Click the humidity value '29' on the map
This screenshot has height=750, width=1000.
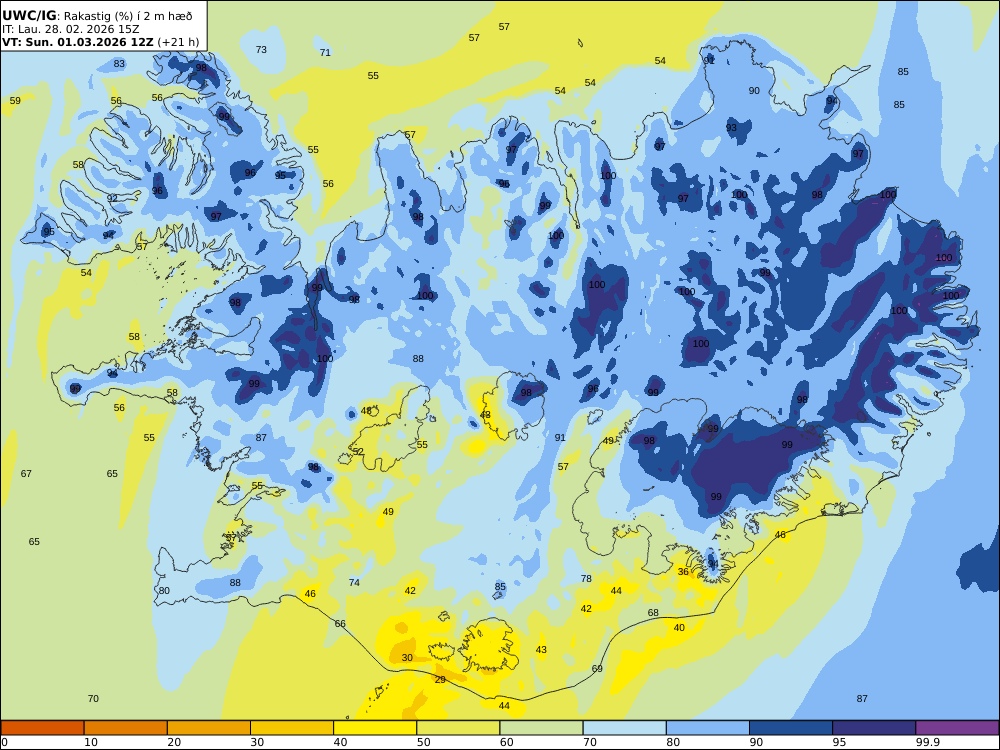click(x=440, y=680)
